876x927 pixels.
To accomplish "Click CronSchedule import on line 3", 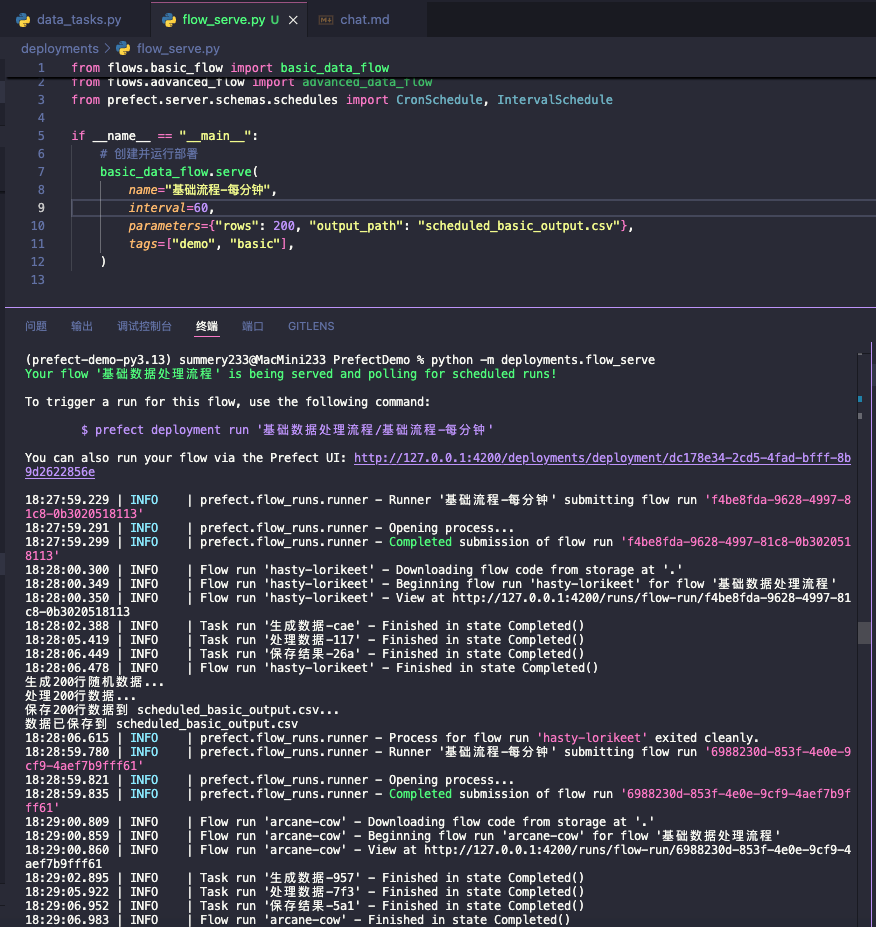I will pos(439,100).
